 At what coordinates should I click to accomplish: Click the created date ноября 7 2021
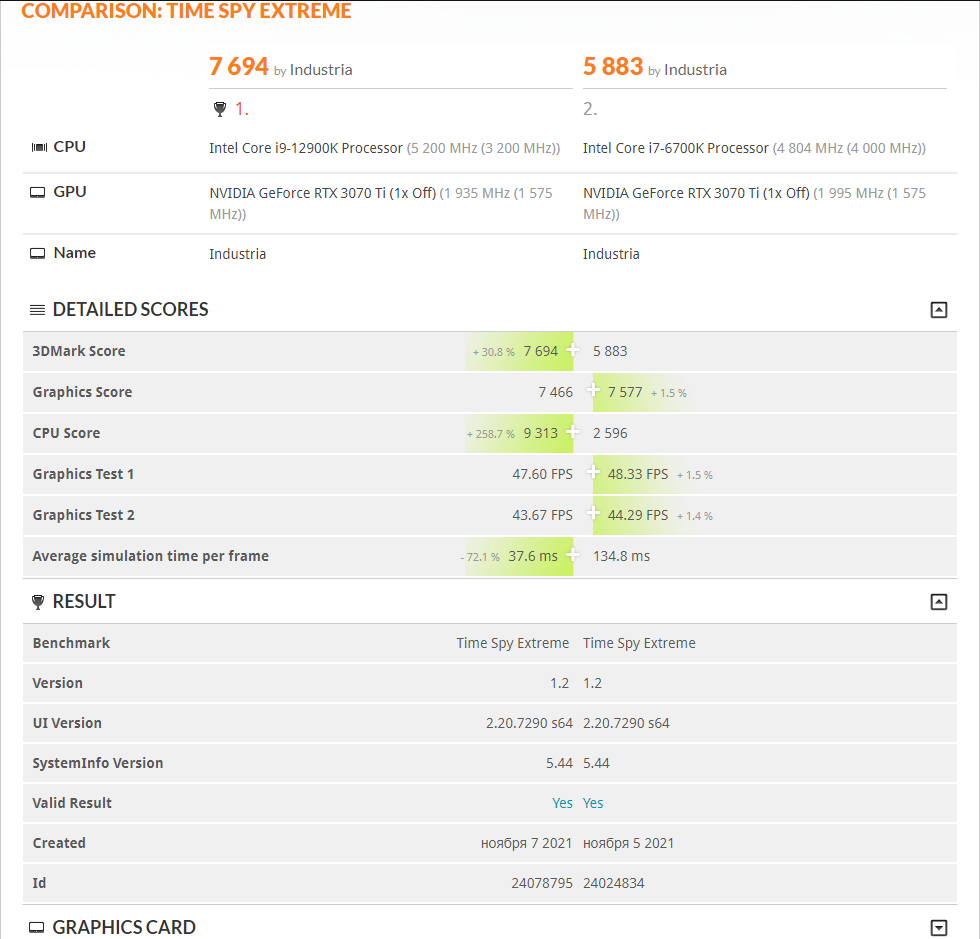coord(526,843)
